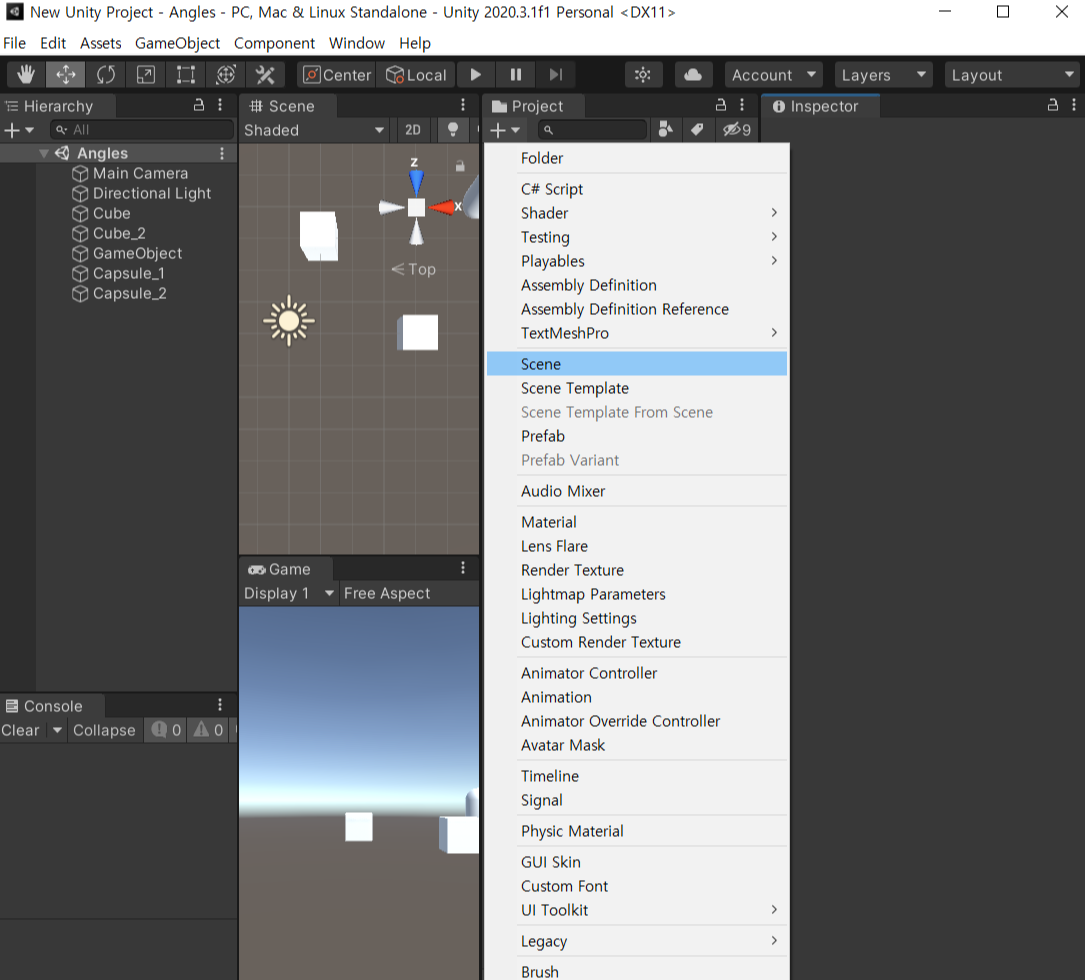Select the sun light gizmo
The width and height of the screenshot is (1085, 980).
(x=289, y=320)
